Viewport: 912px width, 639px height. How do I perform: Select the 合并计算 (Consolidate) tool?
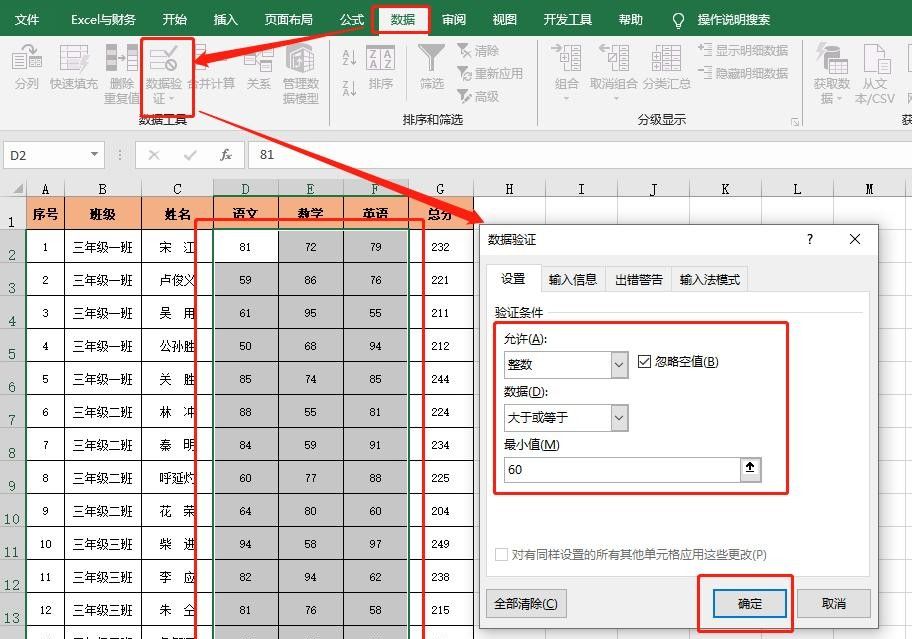coord(210,67)
